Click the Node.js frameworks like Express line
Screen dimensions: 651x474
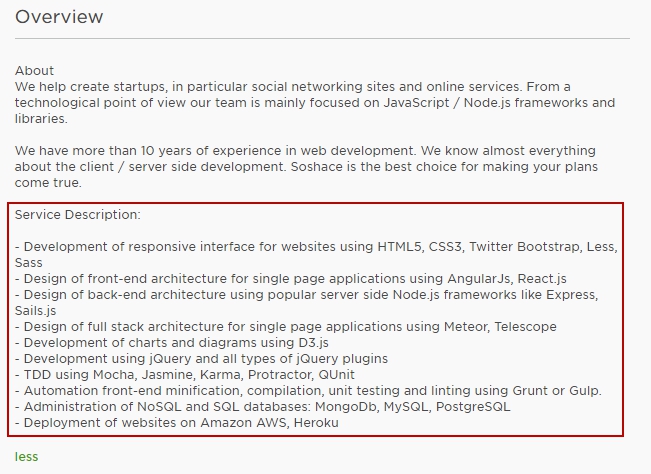[x=306, y=303]
